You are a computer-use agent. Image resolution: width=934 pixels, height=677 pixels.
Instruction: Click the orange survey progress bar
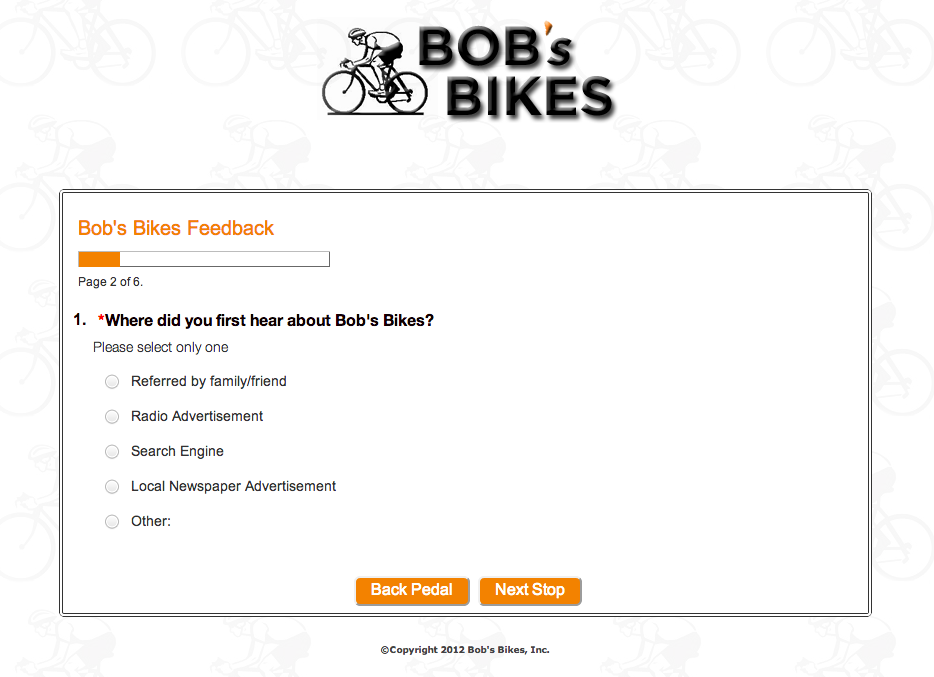pos(204,259)
